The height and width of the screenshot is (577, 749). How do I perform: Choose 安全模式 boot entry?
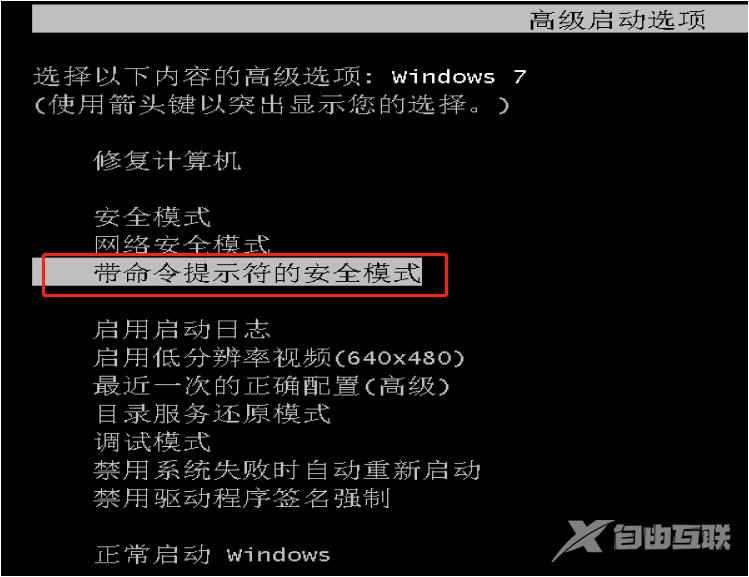click(x=152, y=217)
